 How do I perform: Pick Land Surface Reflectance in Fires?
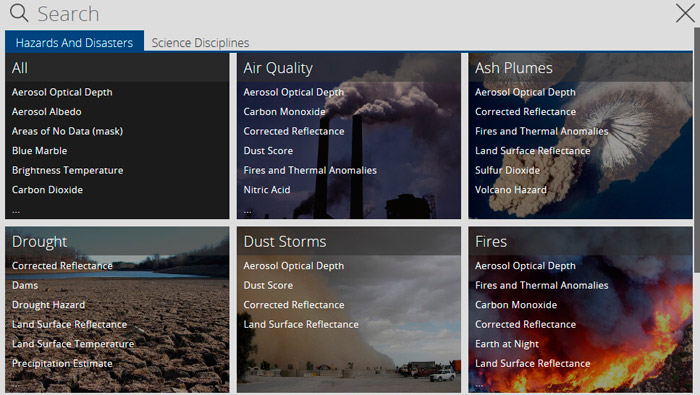[533, 364]
